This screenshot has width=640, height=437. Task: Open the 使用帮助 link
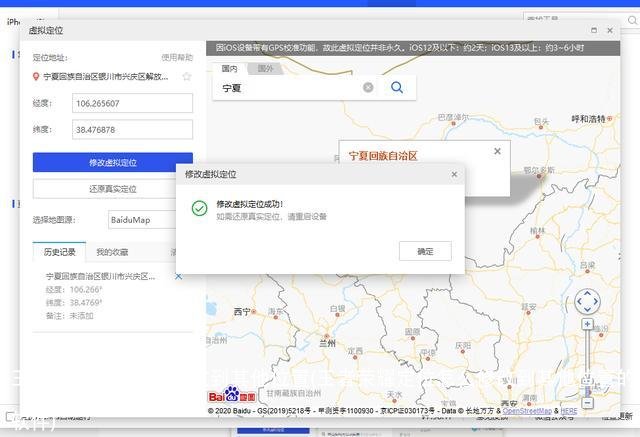(177, 58)
